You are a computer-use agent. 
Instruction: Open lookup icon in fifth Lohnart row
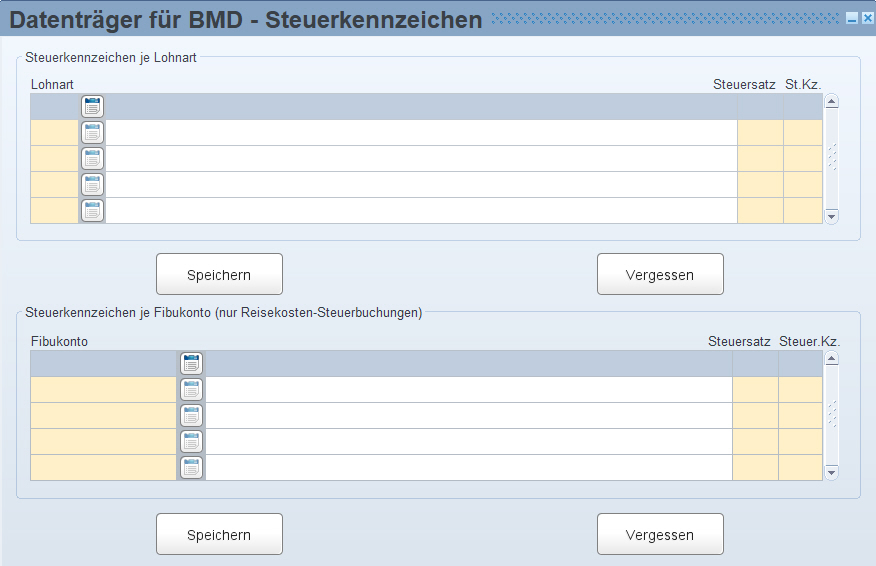[92, 211]
